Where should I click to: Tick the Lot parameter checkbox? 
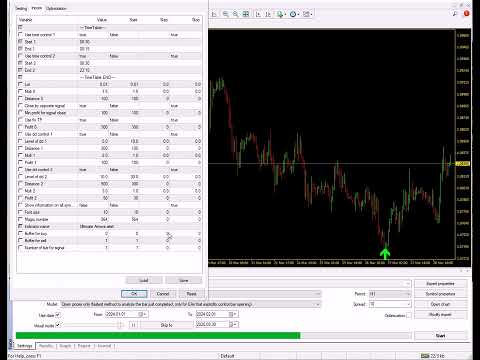(21, 84)
